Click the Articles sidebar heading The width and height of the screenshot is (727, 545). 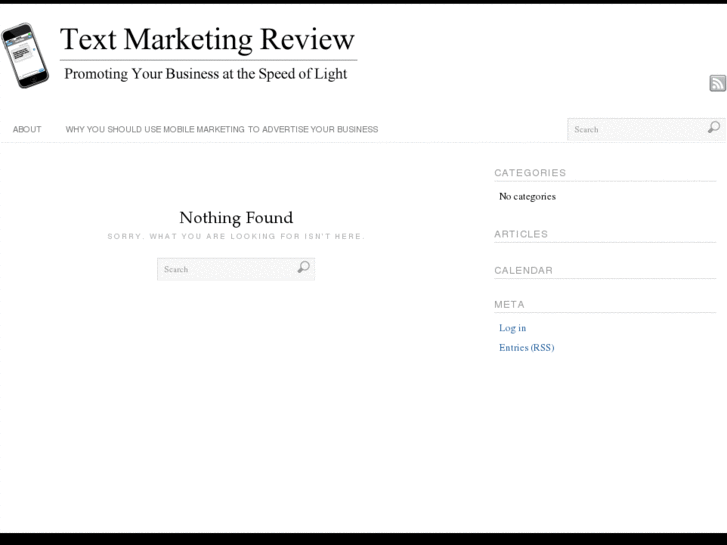pyautogui.click(x=521, y=234)
